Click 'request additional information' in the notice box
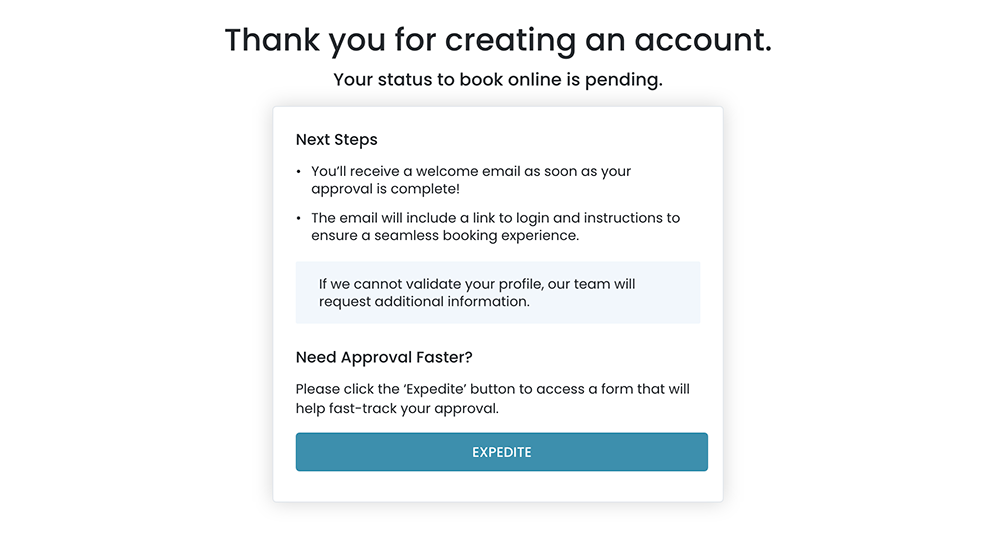 424,302
